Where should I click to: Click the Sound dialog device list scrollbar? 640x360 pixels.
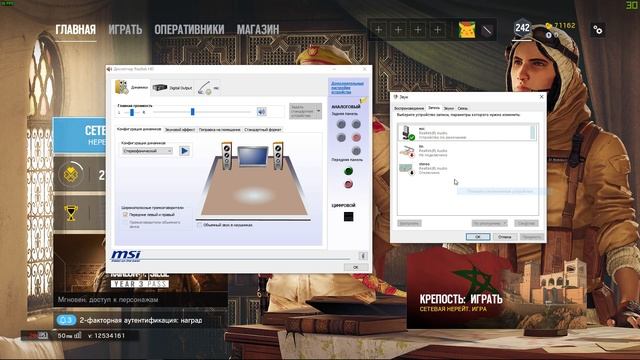[x=533, y=133]
